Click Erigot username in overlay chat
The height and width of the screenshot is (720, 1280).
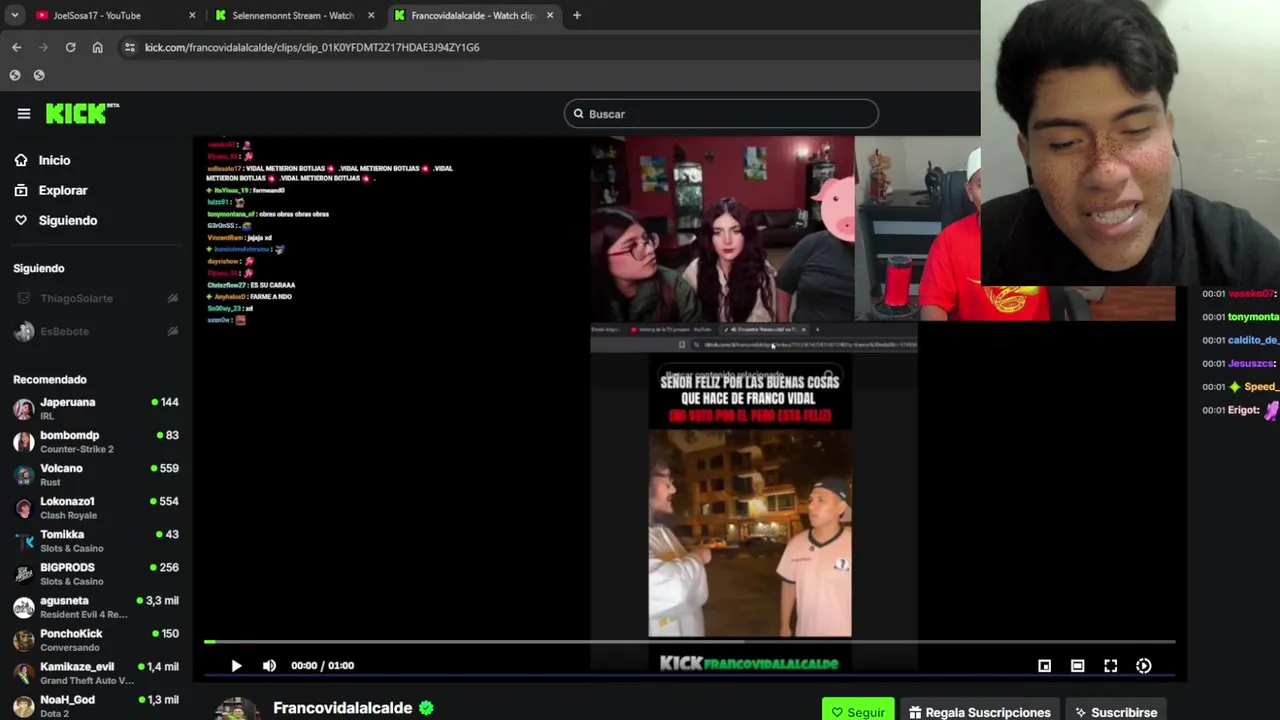(1244, 410)
